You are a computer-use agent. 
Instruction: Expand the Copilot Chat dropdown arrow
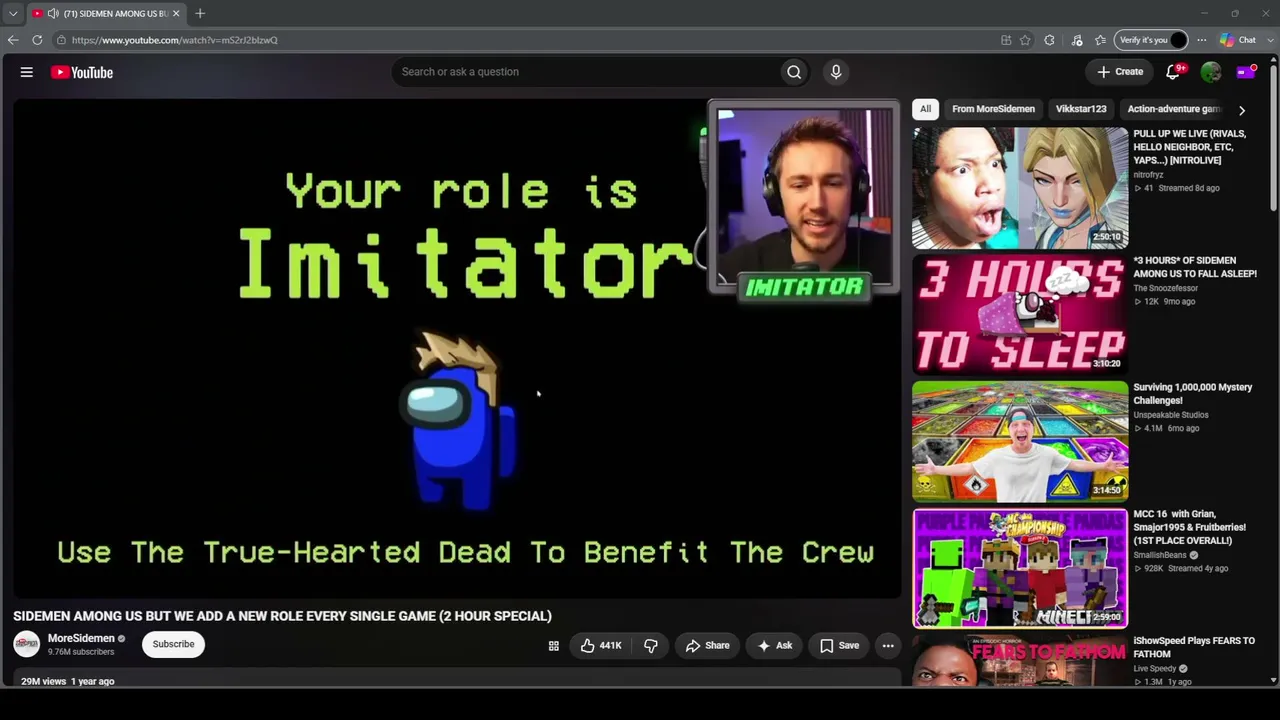(x=1270, y=40)
